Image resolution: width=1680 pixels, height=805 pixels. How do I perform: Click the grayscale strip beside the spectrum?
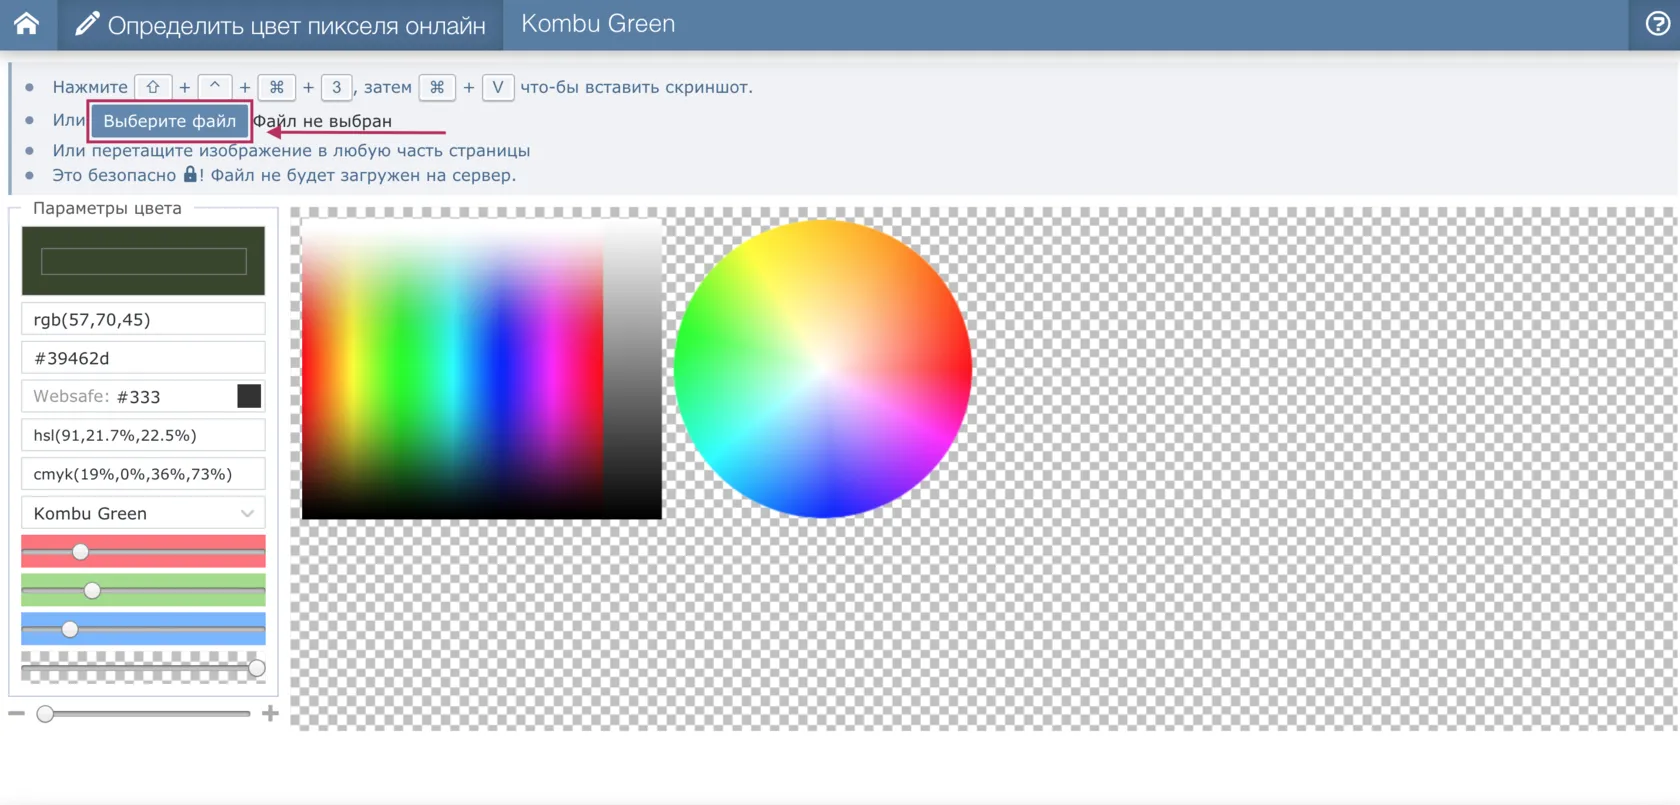632,368
